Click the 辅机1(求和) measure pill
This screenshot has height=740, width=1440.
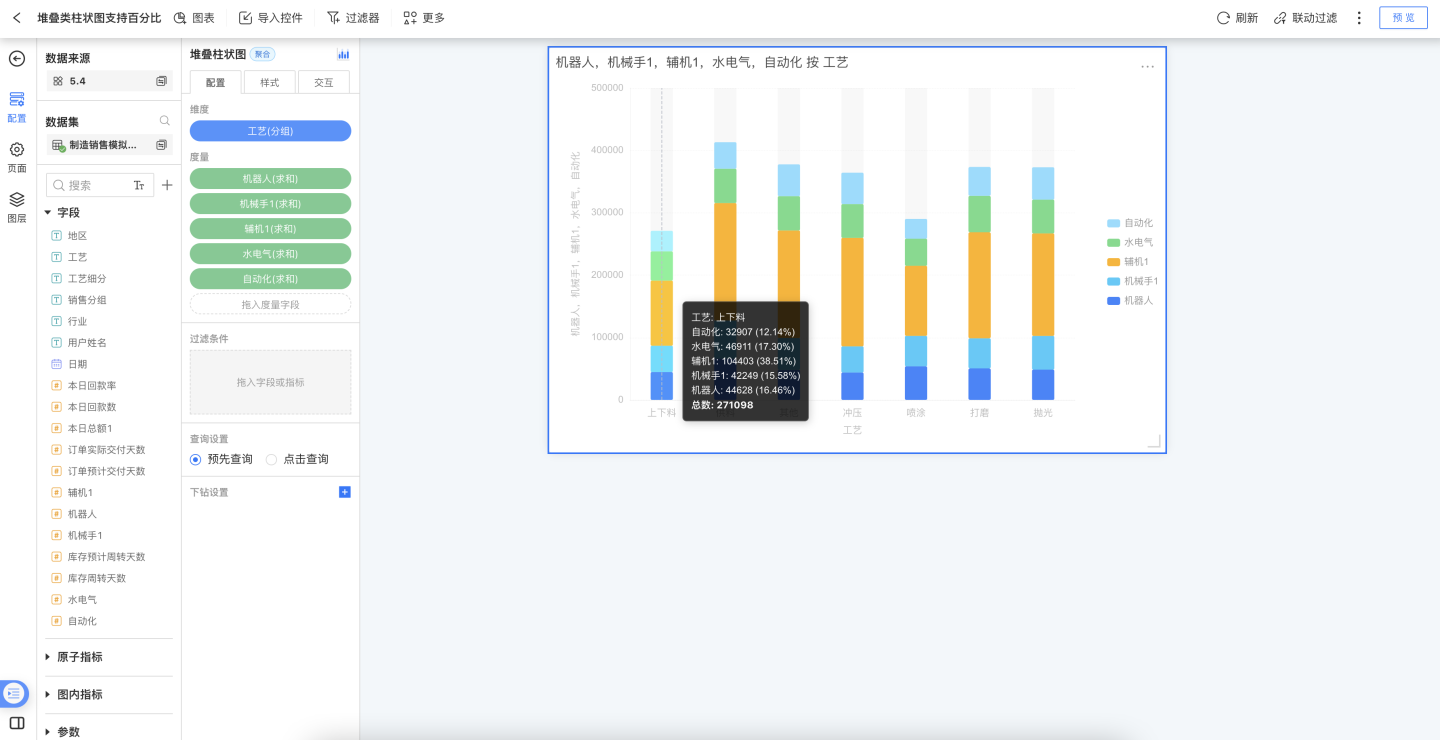[270, 229]
